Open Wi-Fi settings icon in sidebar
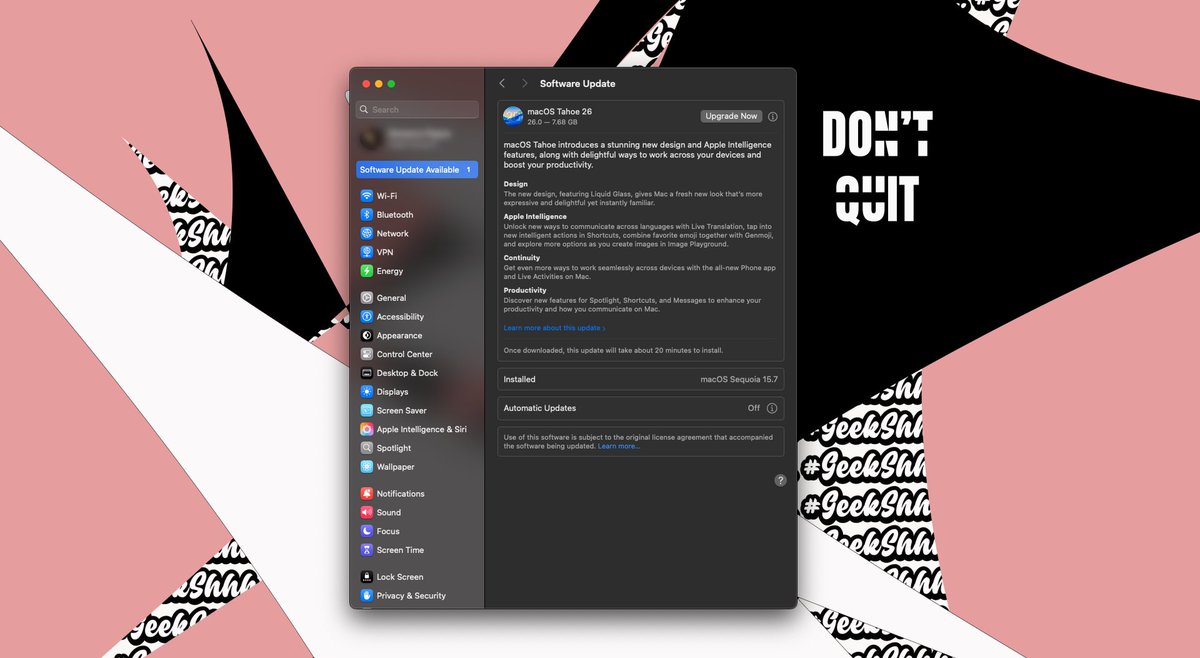 pos(367,196)
